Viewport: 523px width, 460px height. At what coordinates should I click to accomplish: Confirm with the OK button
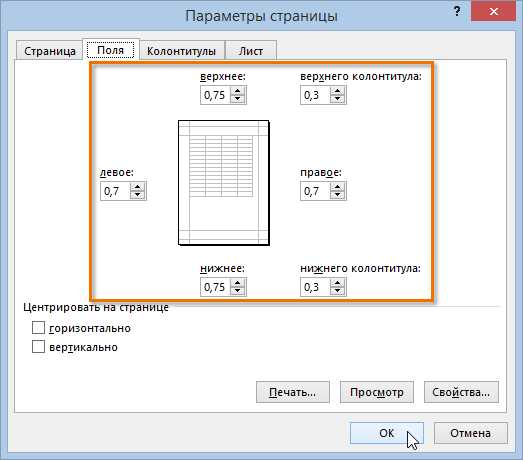(x=387, y=433)
